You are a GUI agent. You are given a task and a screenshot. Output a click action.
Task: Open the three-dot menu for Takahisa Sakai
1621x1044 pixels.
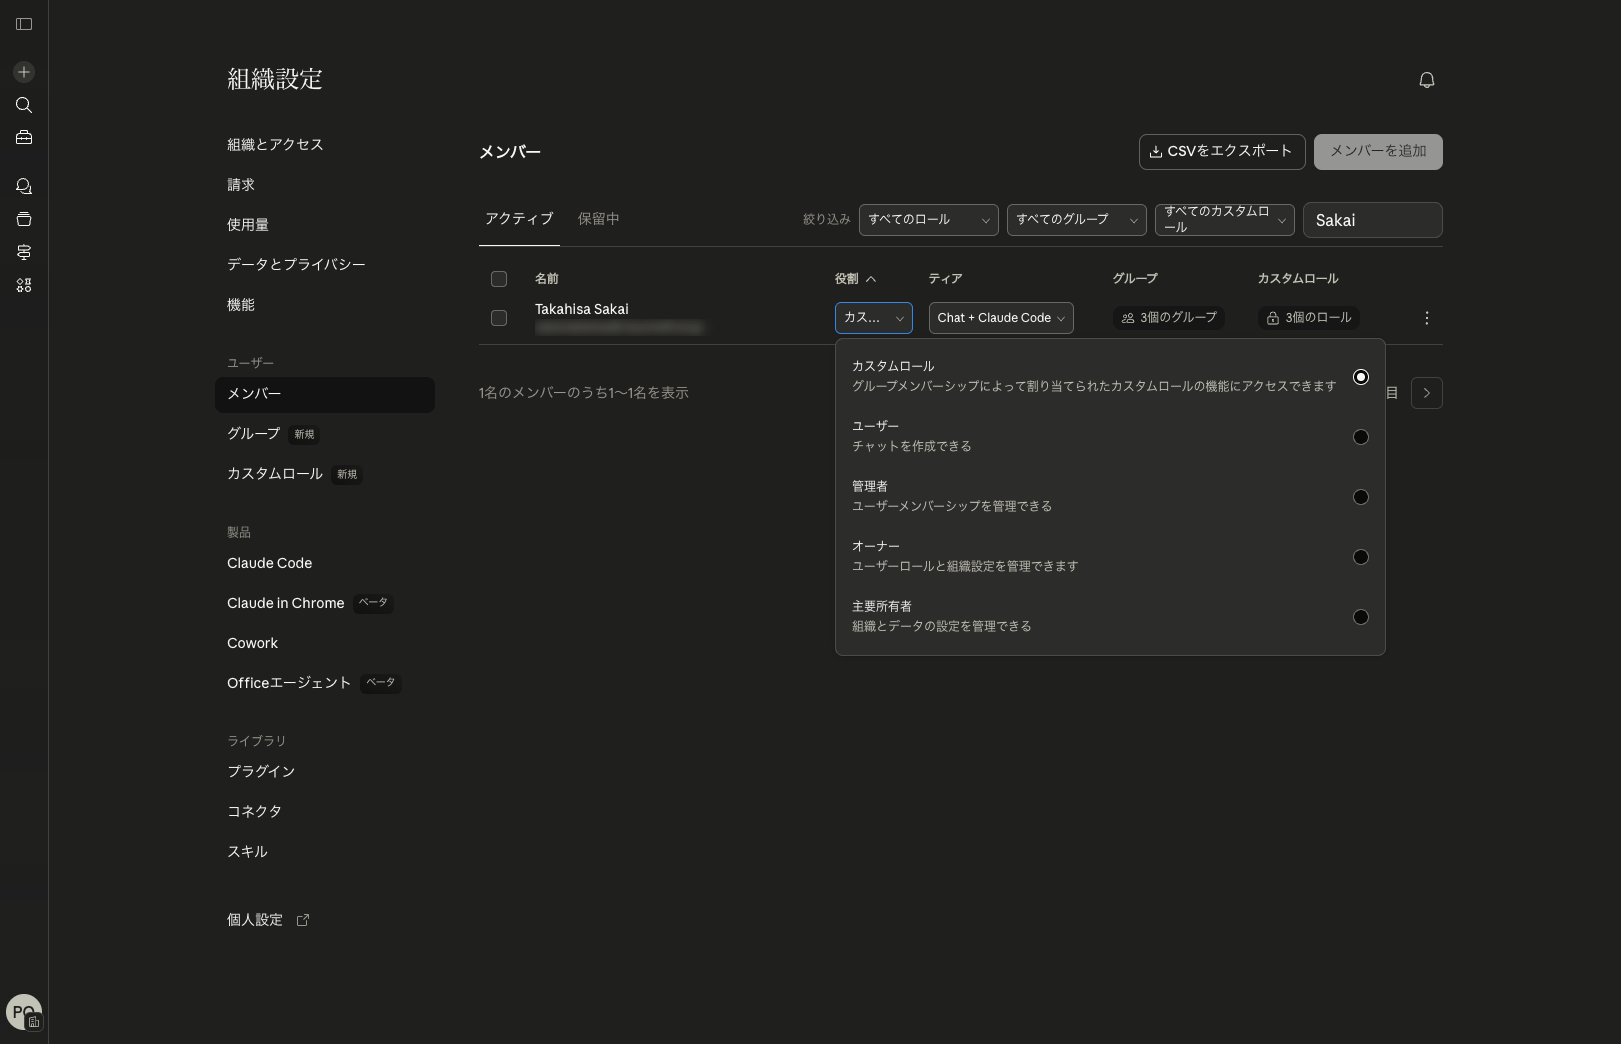[1426, 318]
